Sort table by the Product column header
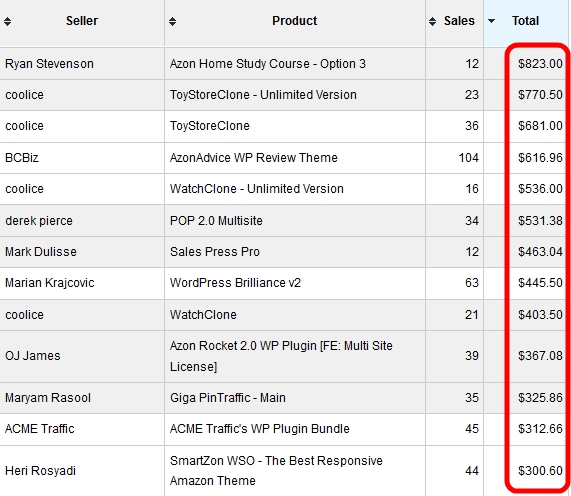This screenshot has width=571, height=496. (295, 21)
